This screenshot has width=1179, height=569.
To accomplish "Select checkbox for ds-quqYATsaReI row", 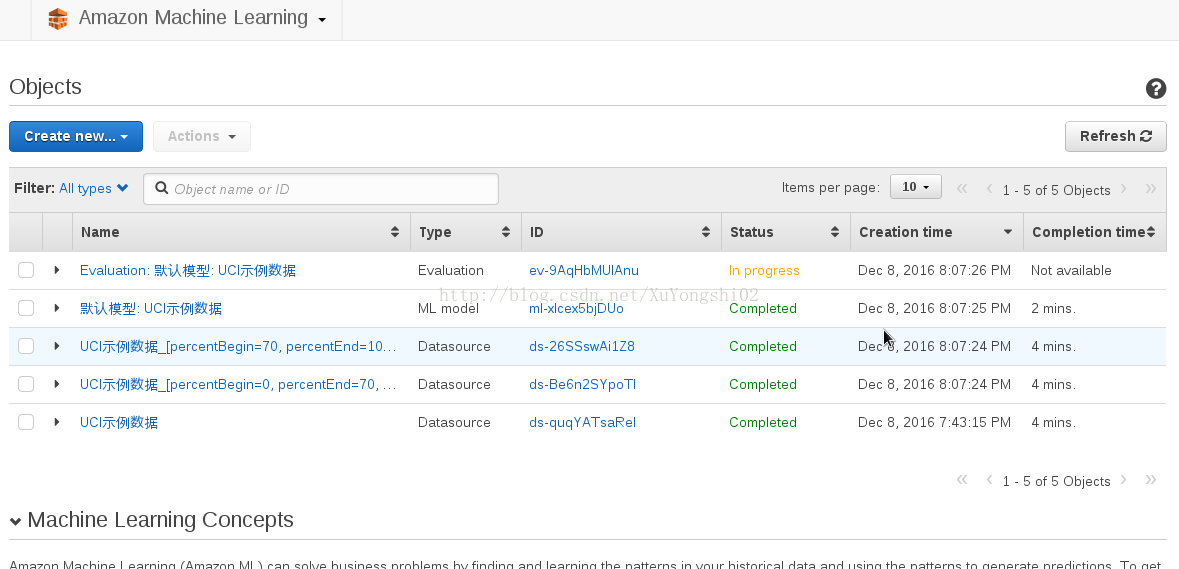I will pyautogui.click(x=26, y=422).
